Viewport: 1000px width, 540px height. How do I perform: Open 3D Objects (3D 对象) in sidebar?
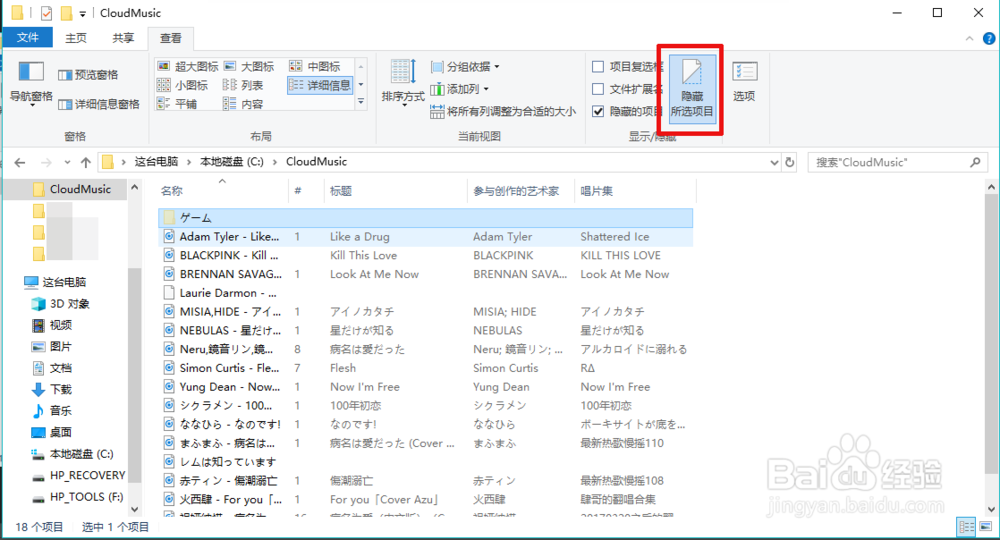61,303
